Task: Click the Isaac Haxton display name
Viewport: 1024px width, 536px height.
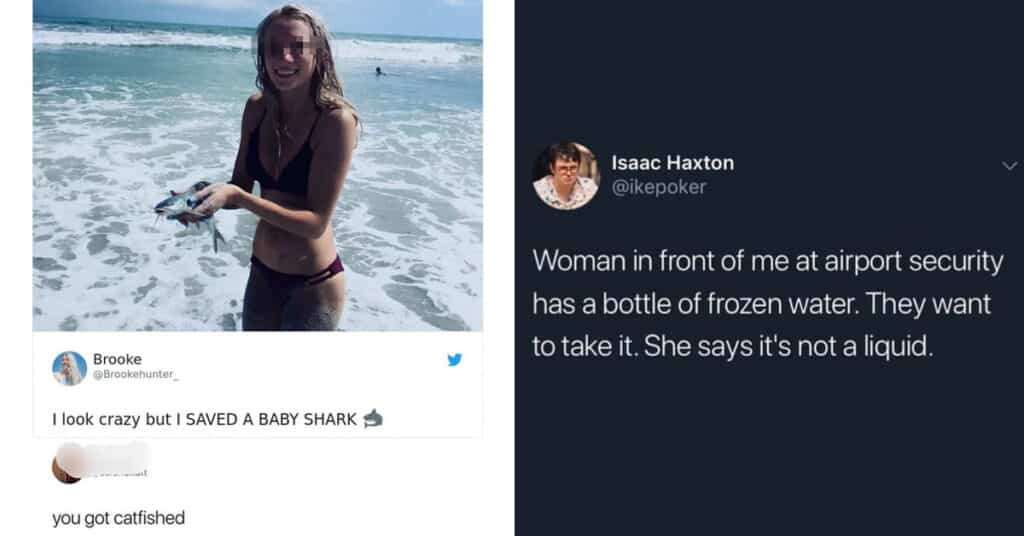Action: pyautogui.click(x=673, y=163)
